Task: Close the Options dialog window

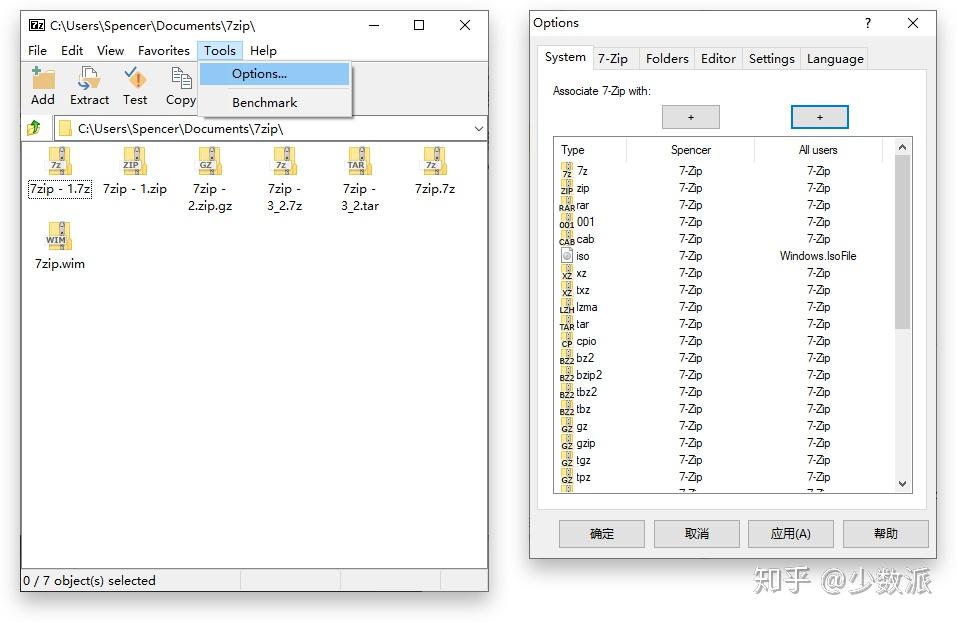Action: [x=913, y=23]
